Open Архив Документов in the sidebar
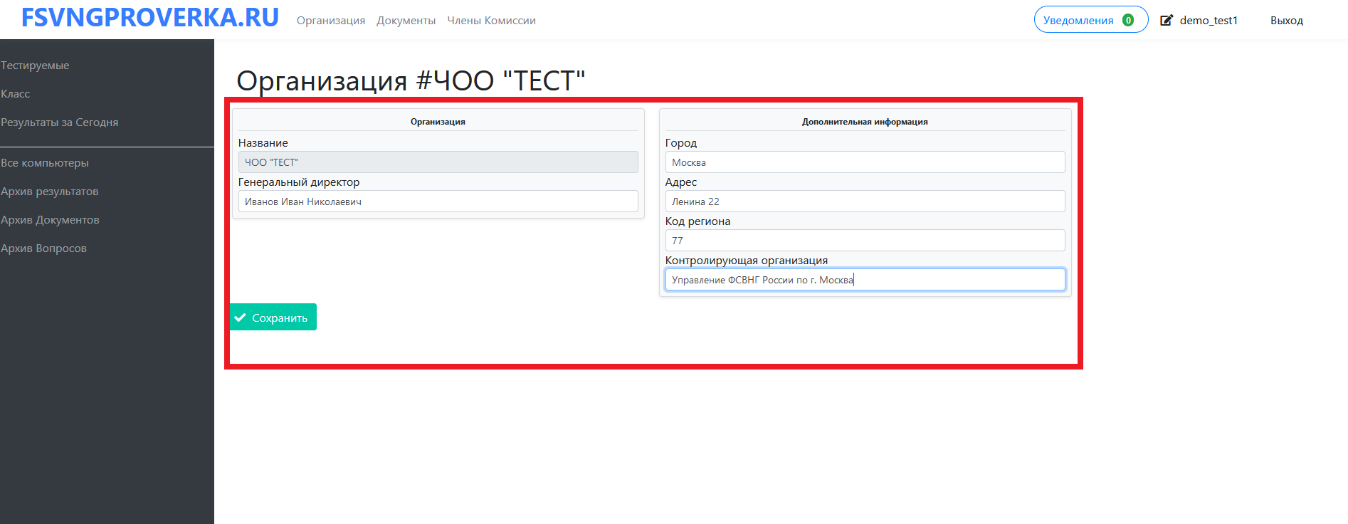 coord(50,220)
